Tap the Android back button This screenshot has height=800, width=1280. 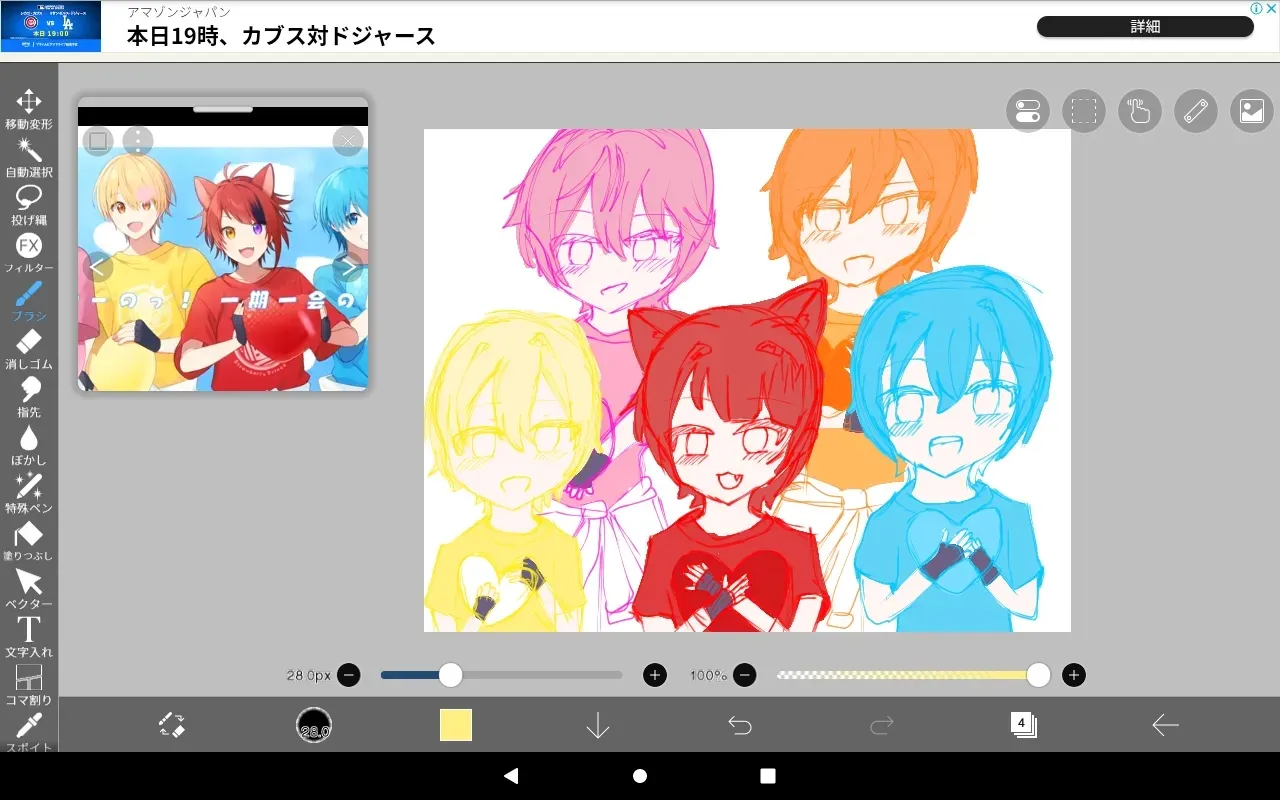(x=511, y=776)
